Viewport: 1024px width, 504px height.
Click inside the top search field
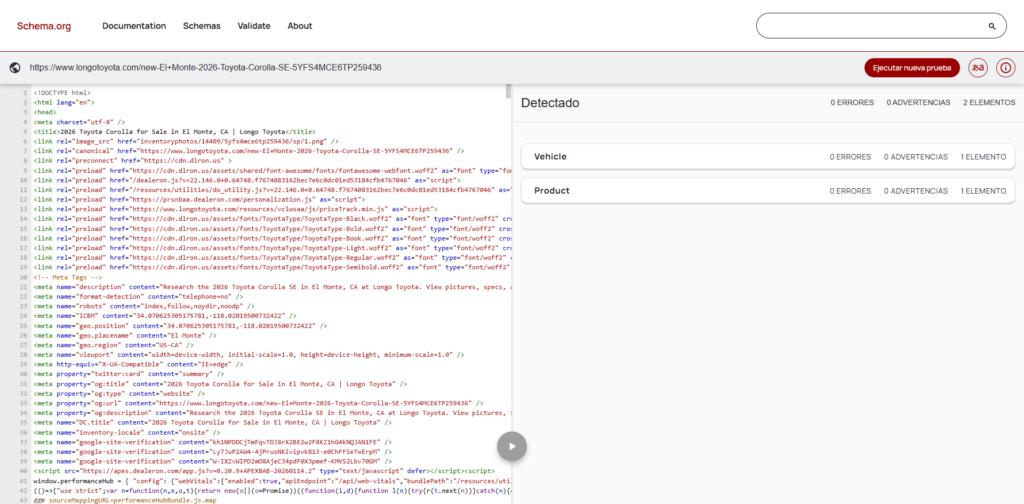(x=870, y=26)
